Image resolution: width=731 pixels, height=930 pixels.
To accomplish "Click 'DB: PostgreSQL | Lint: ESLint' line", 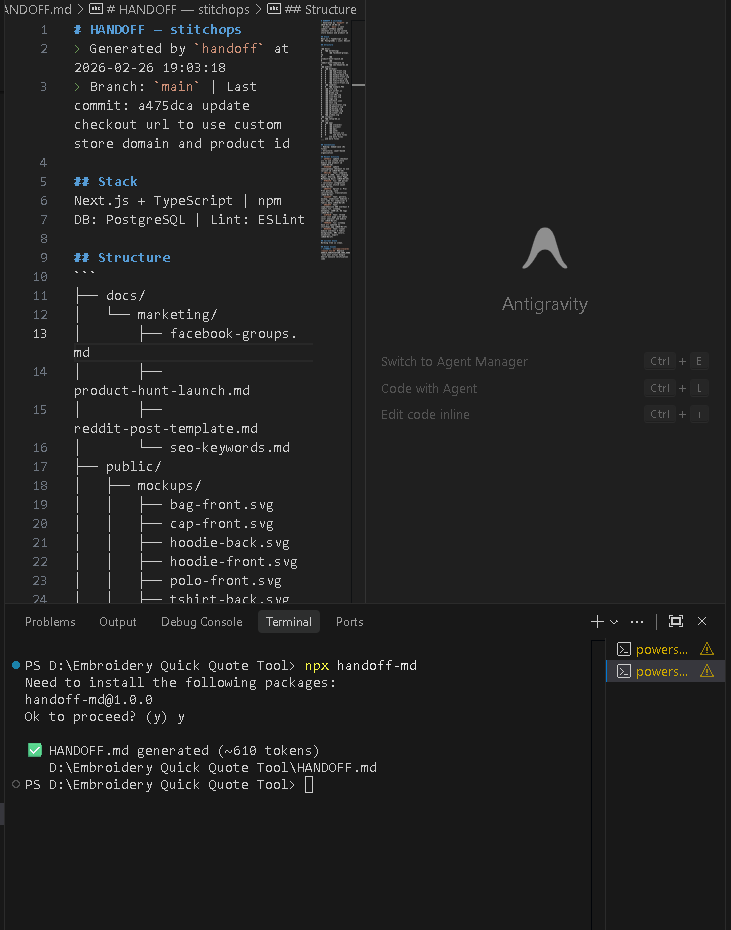I will click(x=189, y=219).
